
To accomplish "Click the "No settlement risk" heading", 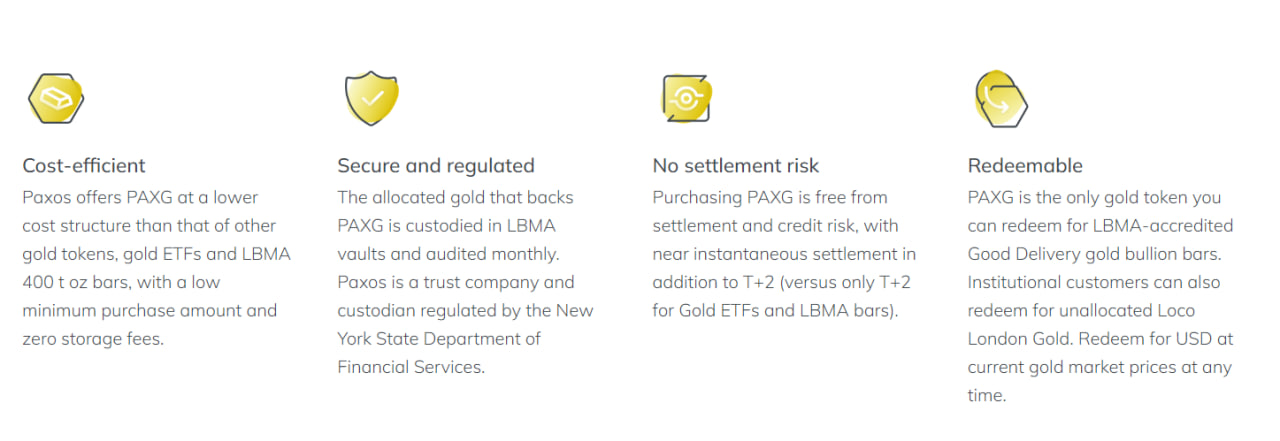I will [x=736, y=166].
